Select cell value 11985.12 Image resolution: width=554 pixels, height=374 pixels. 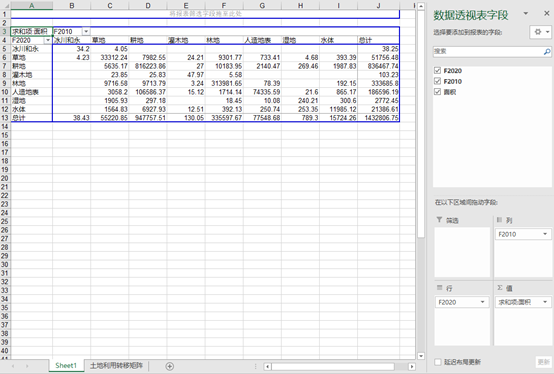point(338,109)
